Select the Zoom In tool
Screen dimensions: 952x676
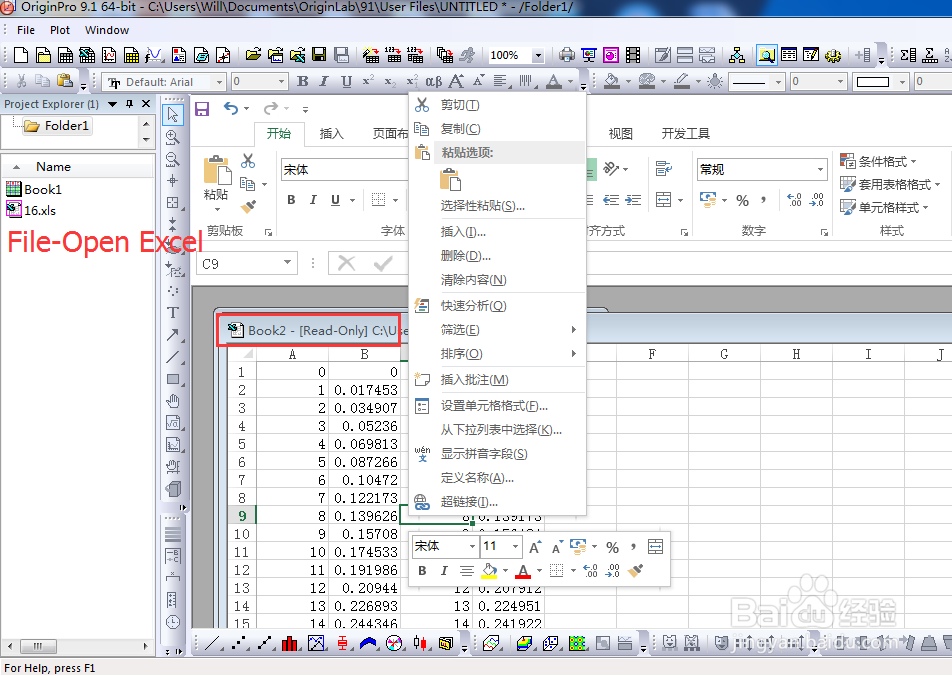(173, 137)
